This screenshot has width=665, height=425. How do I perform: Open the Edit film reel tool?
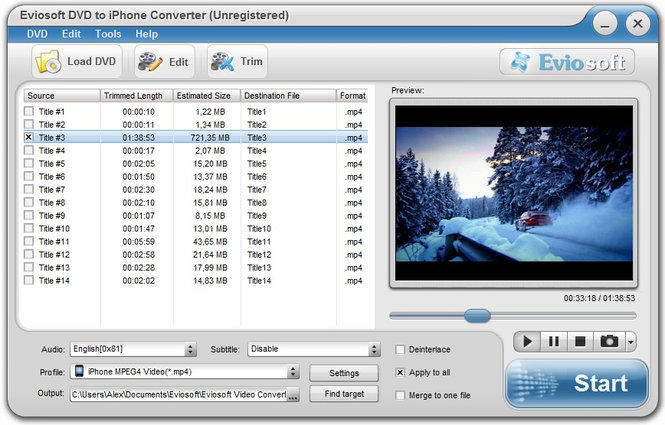point(165,62)
